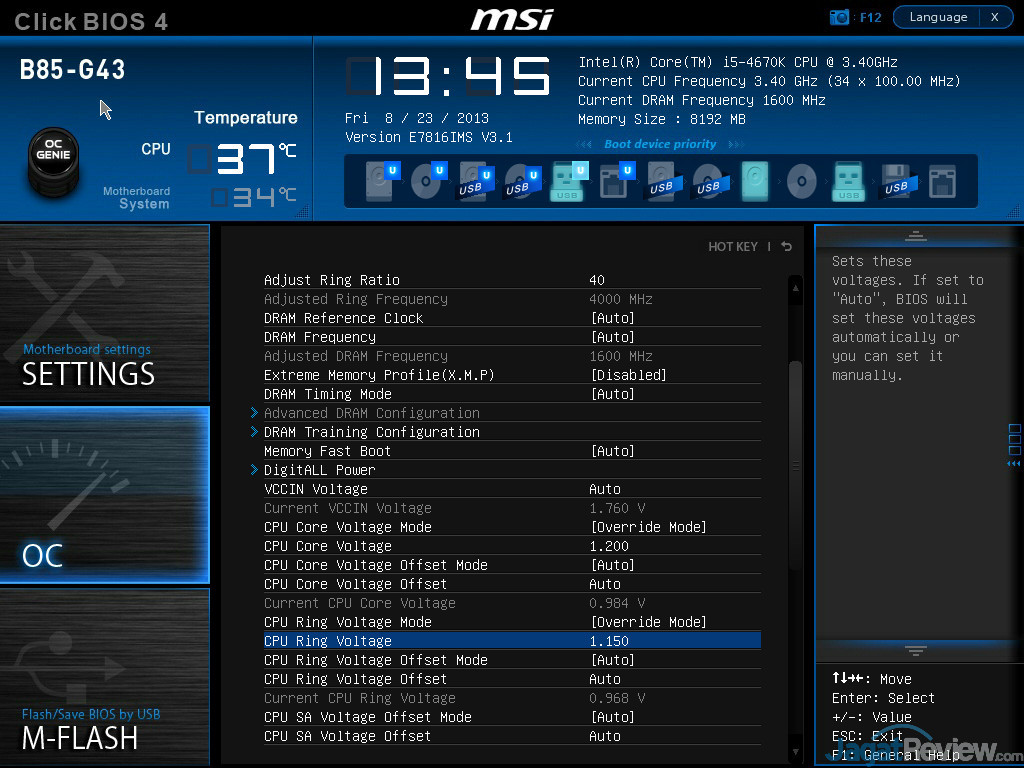
Task: Open the OC section
Action: point(104,494)
